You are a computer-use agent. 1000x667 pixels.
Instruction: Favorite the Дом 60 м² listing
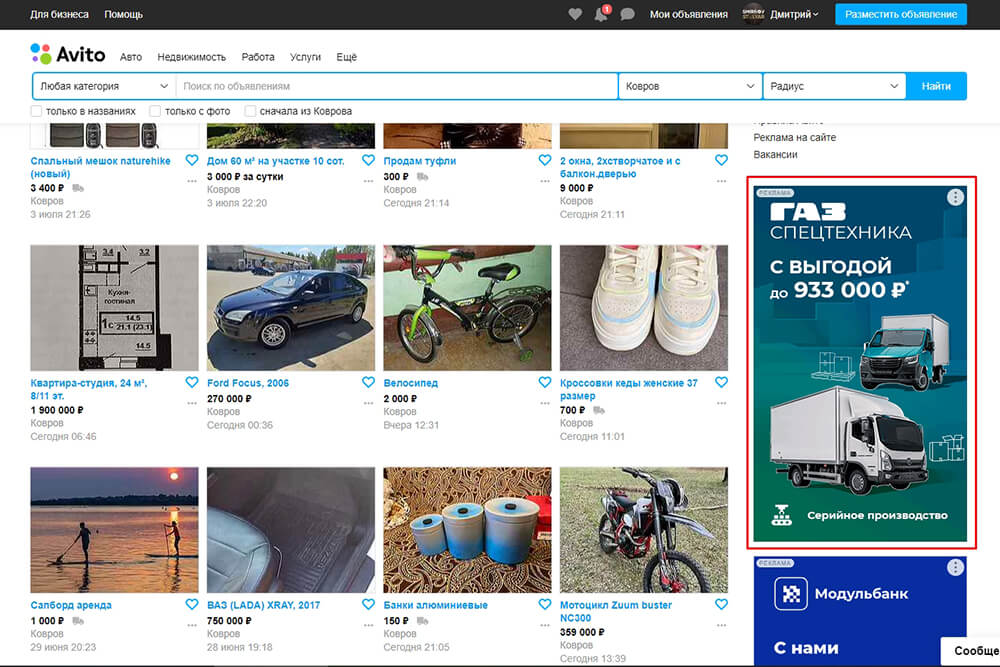(368, 160)
